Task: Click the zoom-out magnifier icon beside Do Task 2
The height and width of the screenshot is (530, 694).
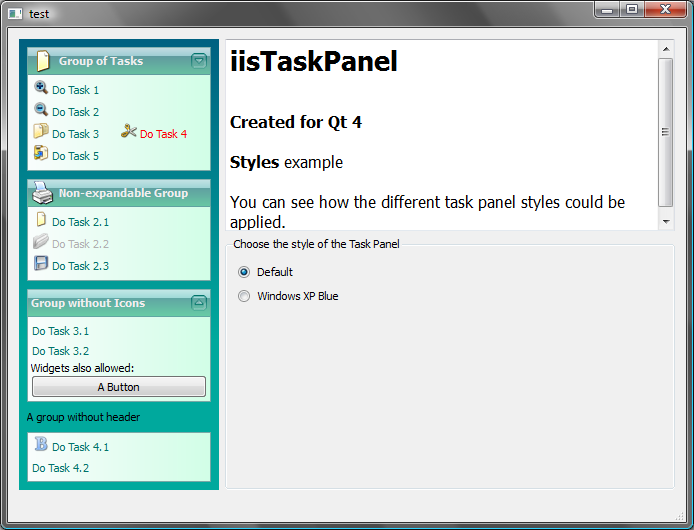Action: [x=41, y=109]
